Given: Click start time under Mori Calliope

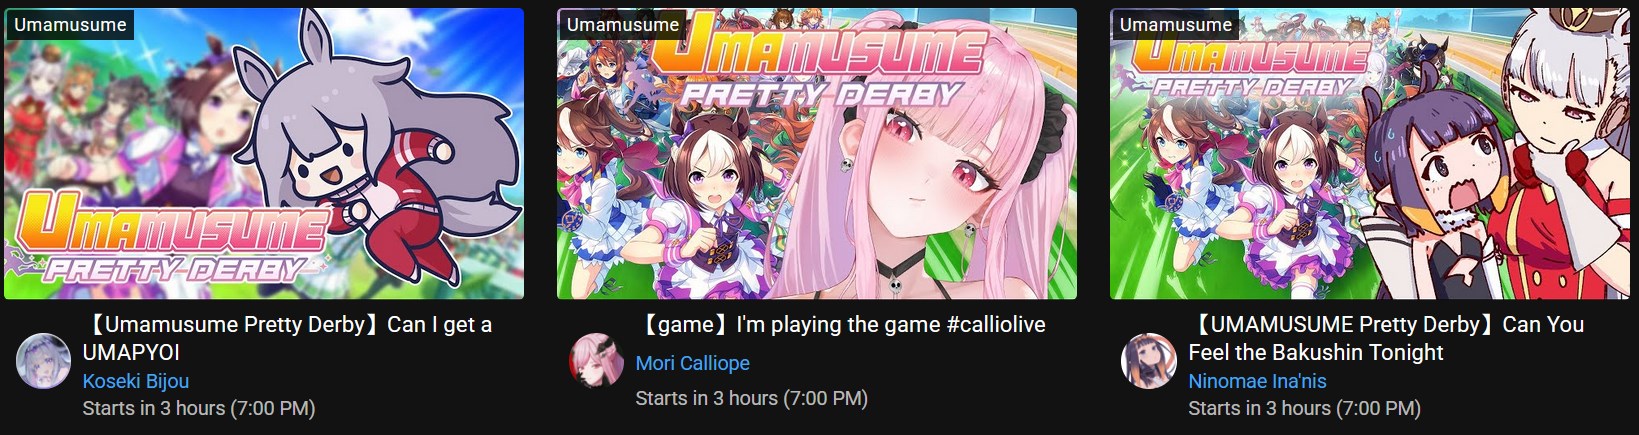Looking at the screenshot, I should coord(752,398).
